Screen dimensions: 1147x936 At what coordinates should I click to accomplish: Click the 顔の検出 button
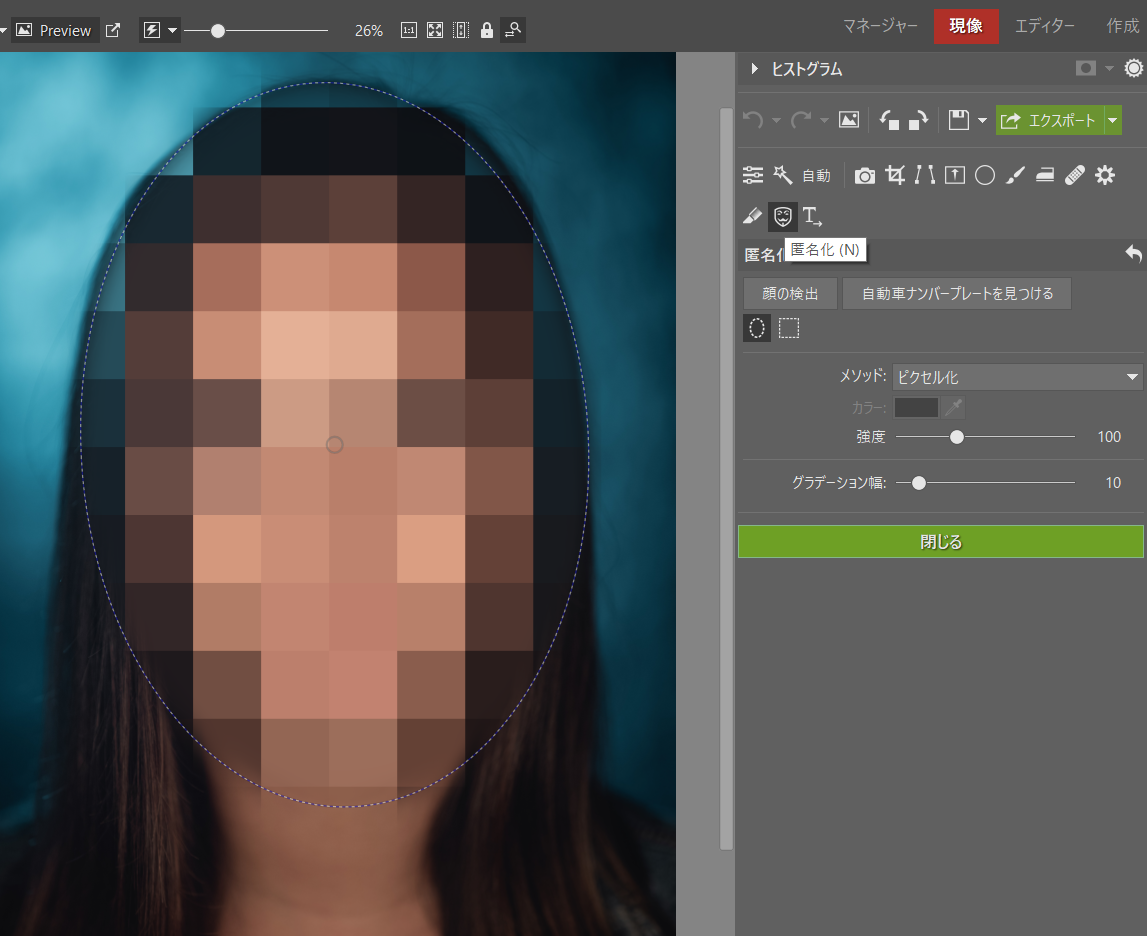pyautogui.click(x=790, y=293)
